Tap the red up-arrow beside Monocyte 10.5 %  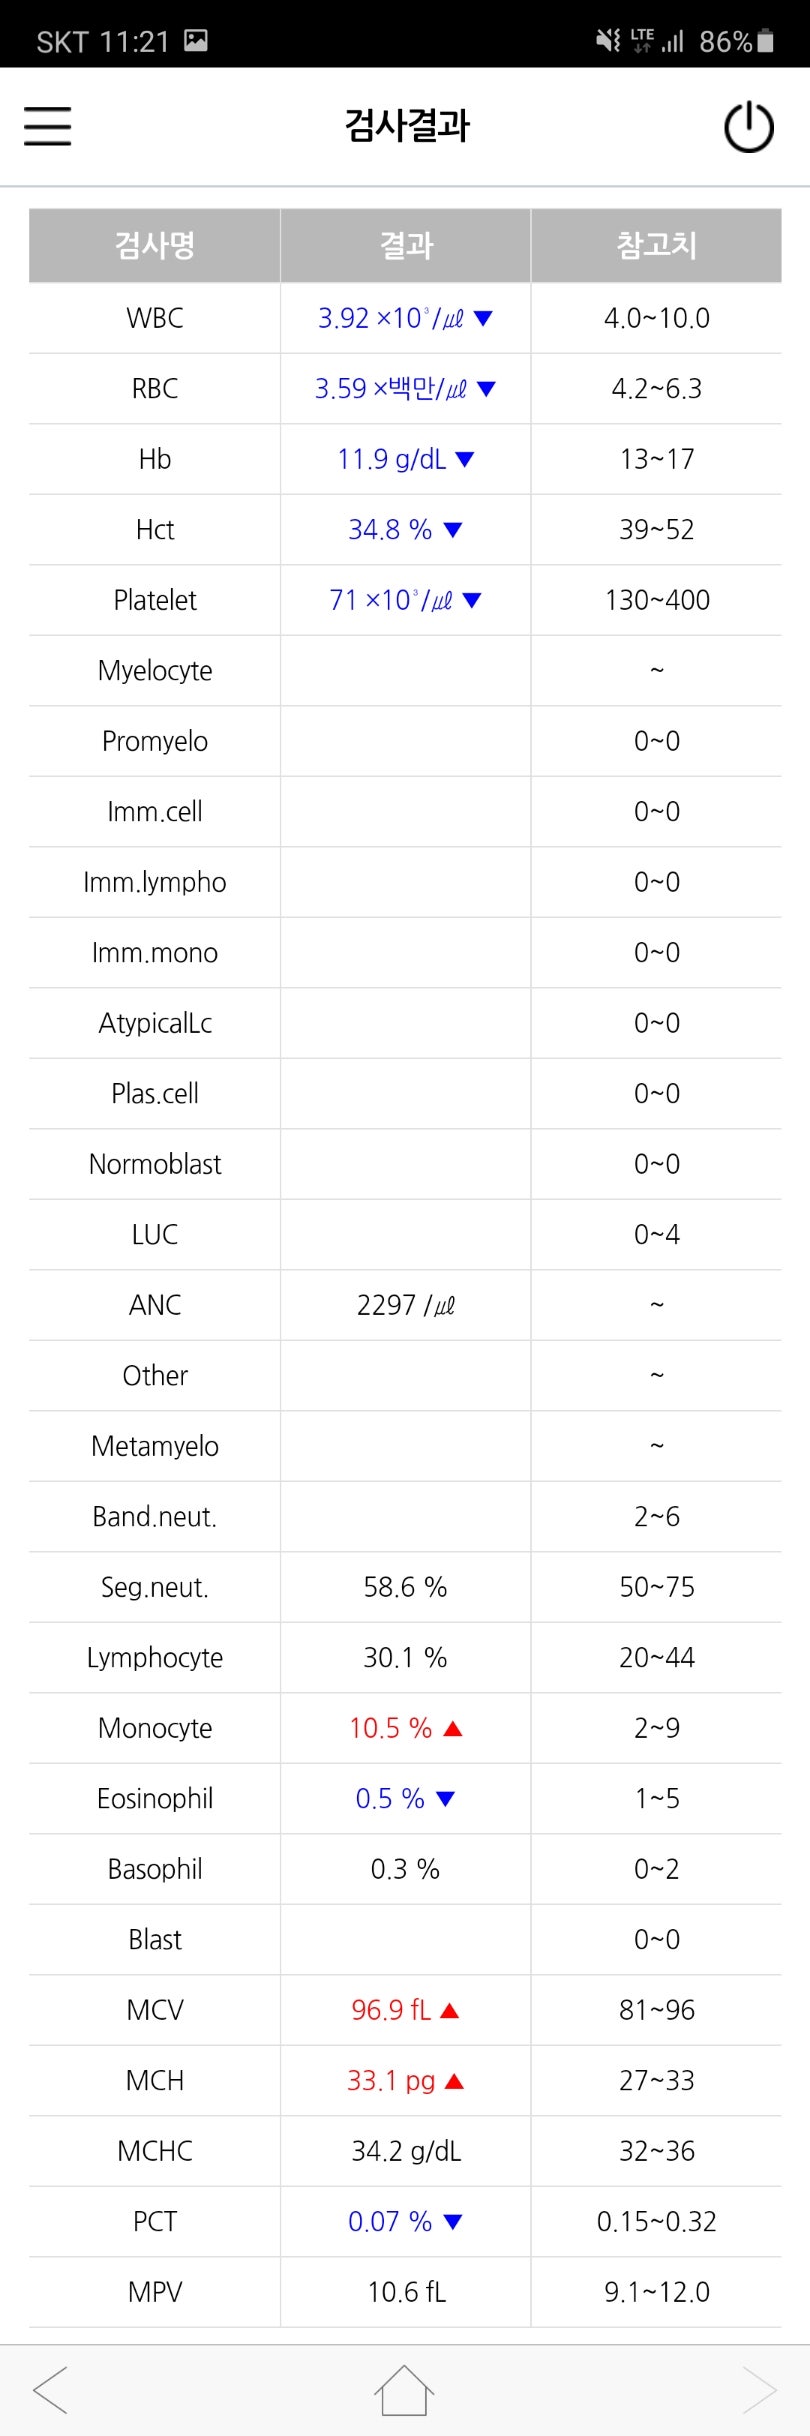pos(452,1728)
